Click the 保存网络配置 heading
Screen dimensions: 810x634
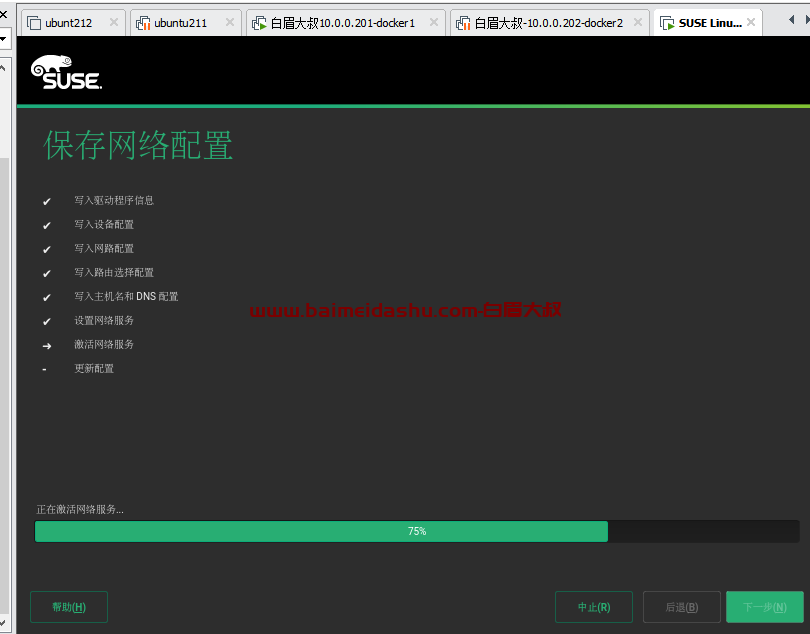tap(138, 145)
